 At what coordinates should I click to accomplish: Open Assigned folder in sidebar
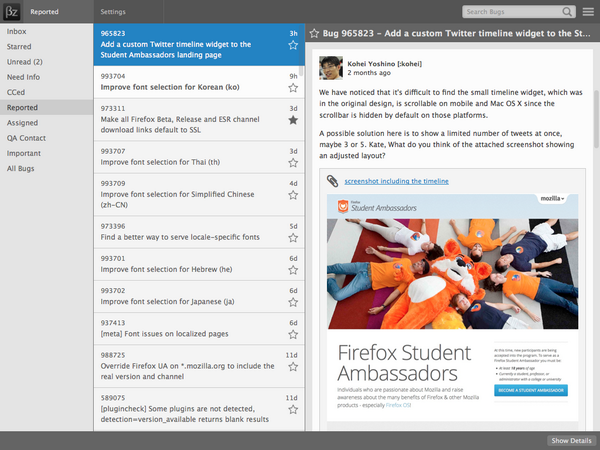46,123
